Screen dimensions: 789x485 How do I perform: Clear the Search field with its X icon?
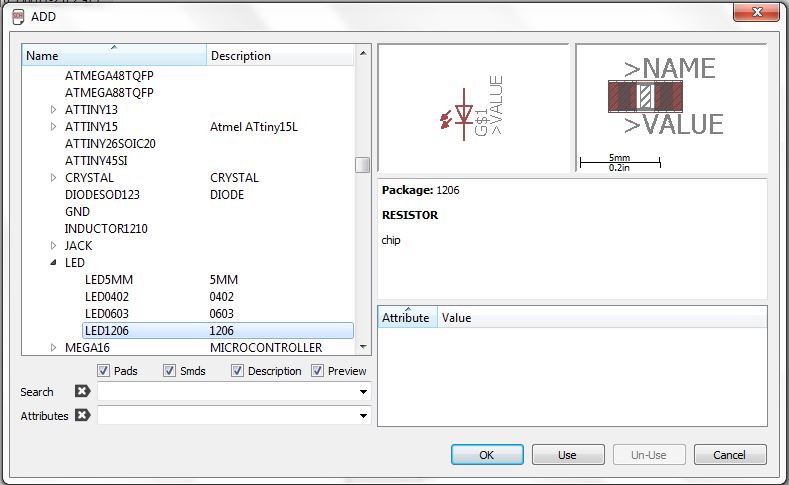pyautogui.click(x=83, y=391)
